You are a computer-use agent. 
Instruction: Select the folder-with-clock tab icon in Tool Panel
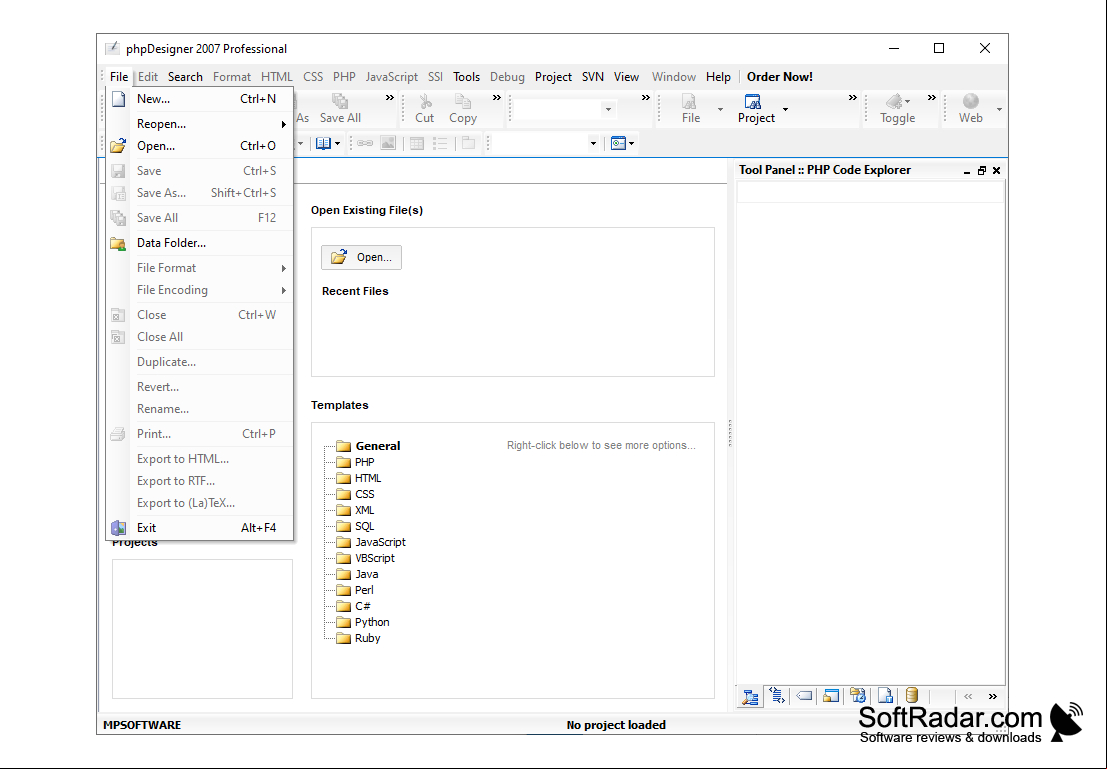(x=858, y=696)
